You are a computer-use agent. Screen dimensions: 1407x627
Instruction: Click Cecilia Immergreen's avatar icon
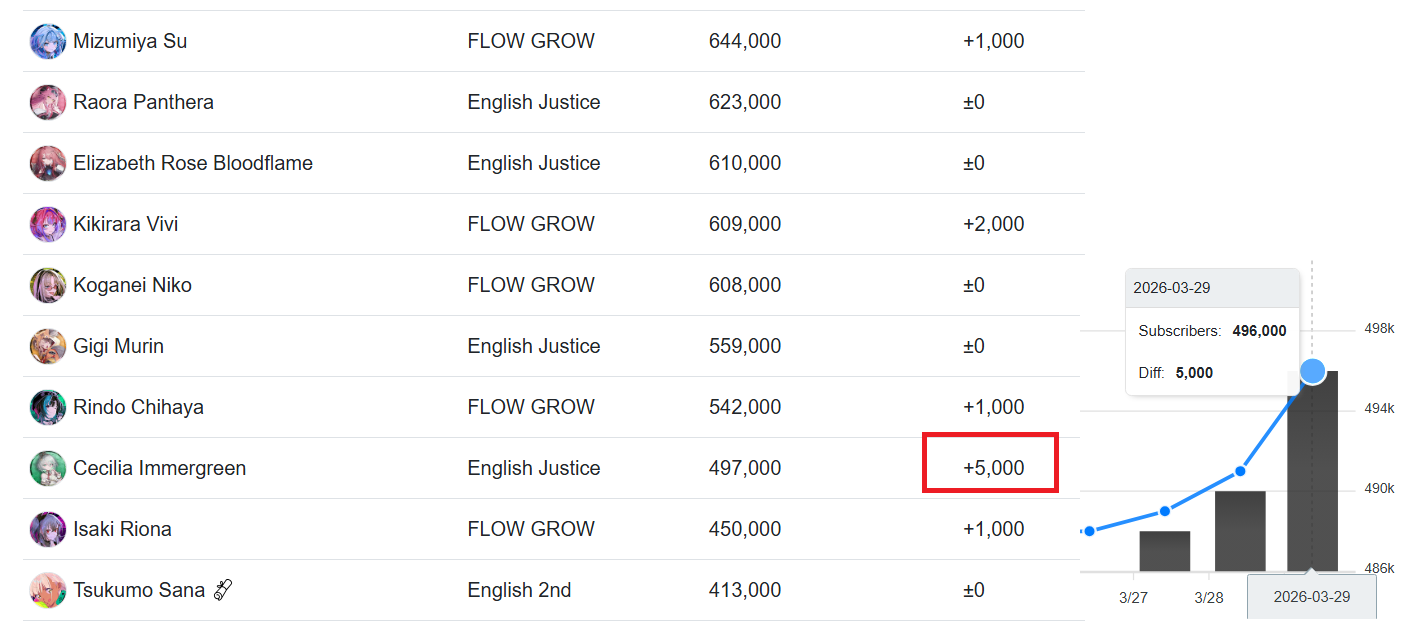[x=48, y=469]
